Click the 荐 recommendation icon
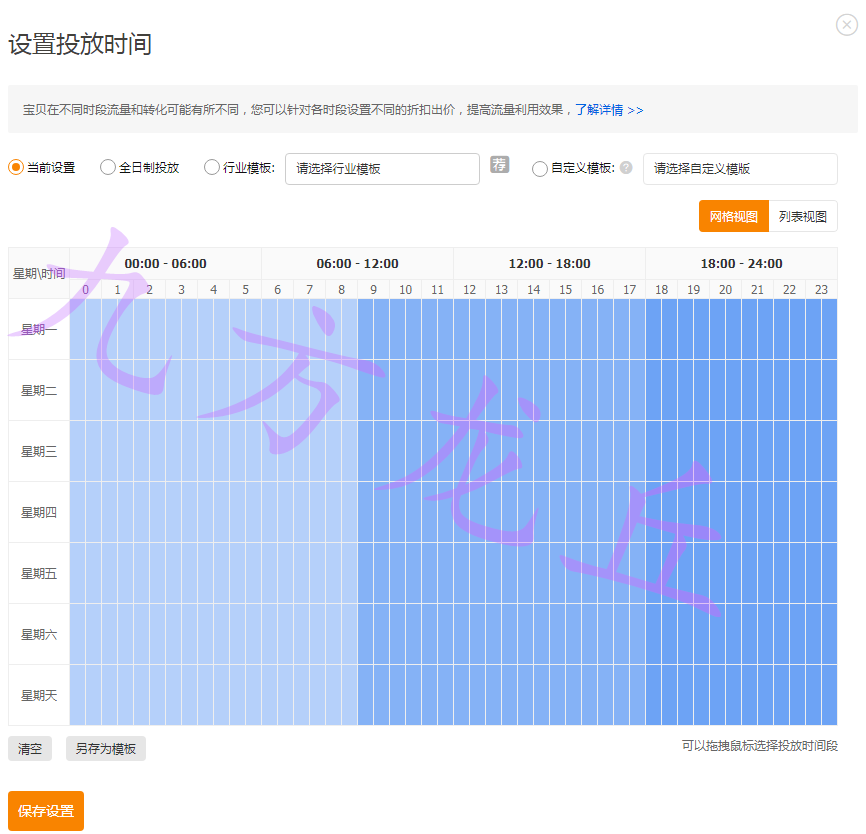Viewport: 866px width, 834px height. pyautogui.click(x=499, y=165)
